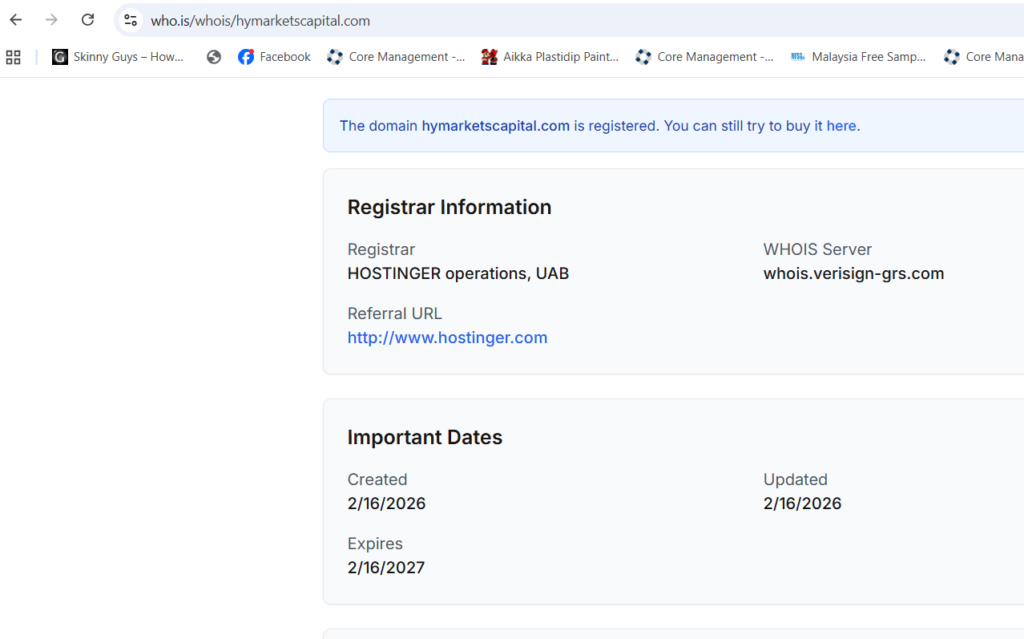Go back using the browser back arrow
Image resolution: width=1024 pixels, height=639 pixels.
(x=16, y=20)
